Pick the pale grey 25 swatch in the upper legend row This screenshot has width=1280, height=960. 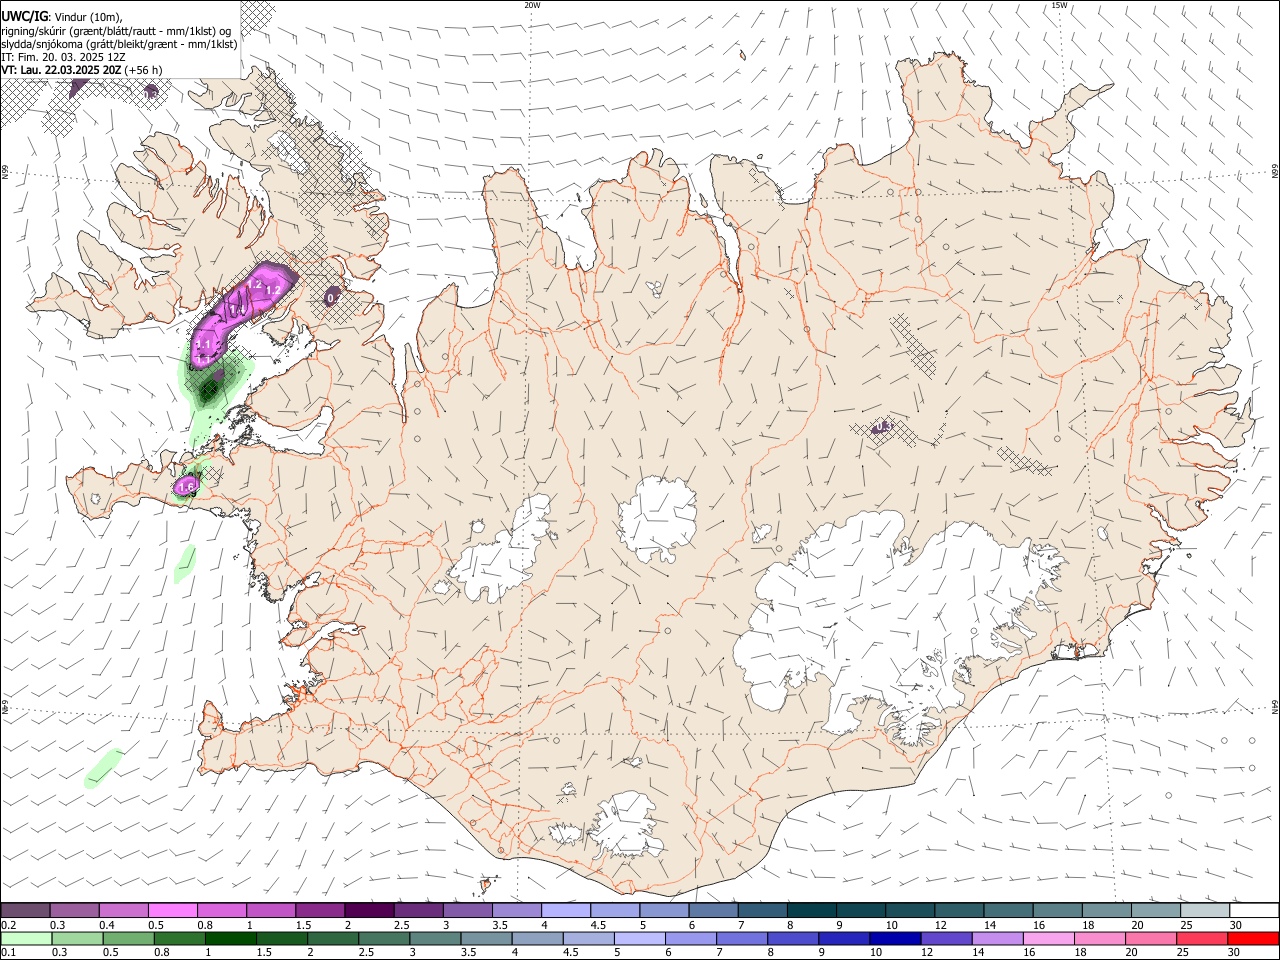click(1205, 911)
